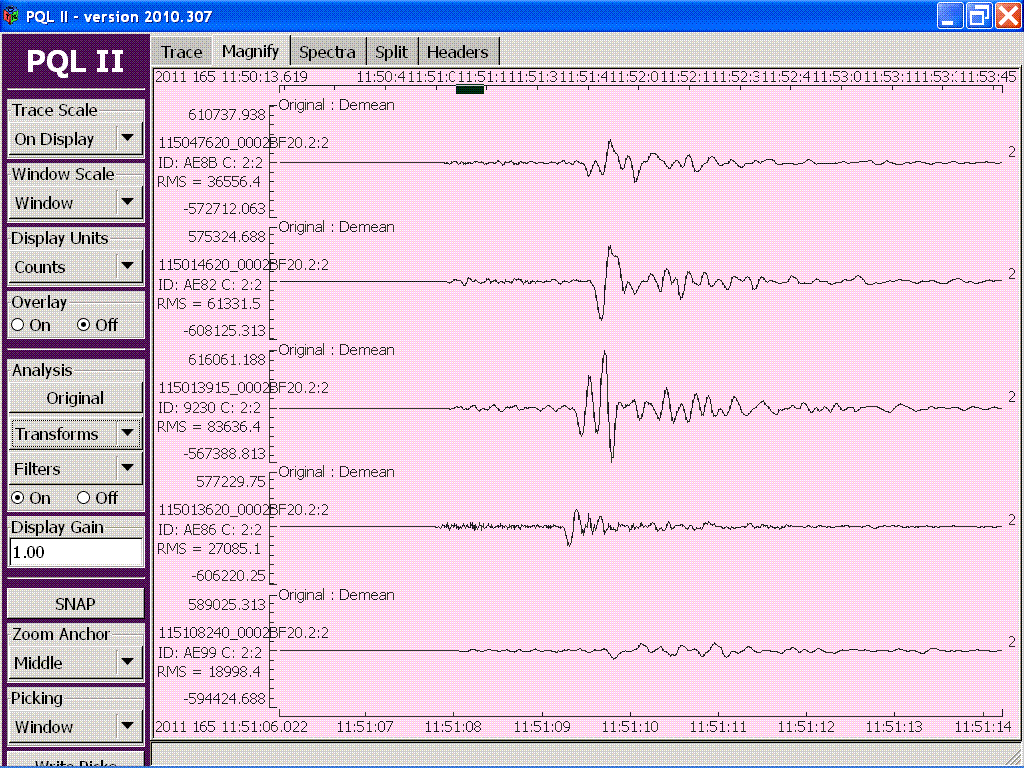Viewport: 1024px width, 768px height.
Task: Click the RMS = 83636.4 value
Action: point(209,426)
